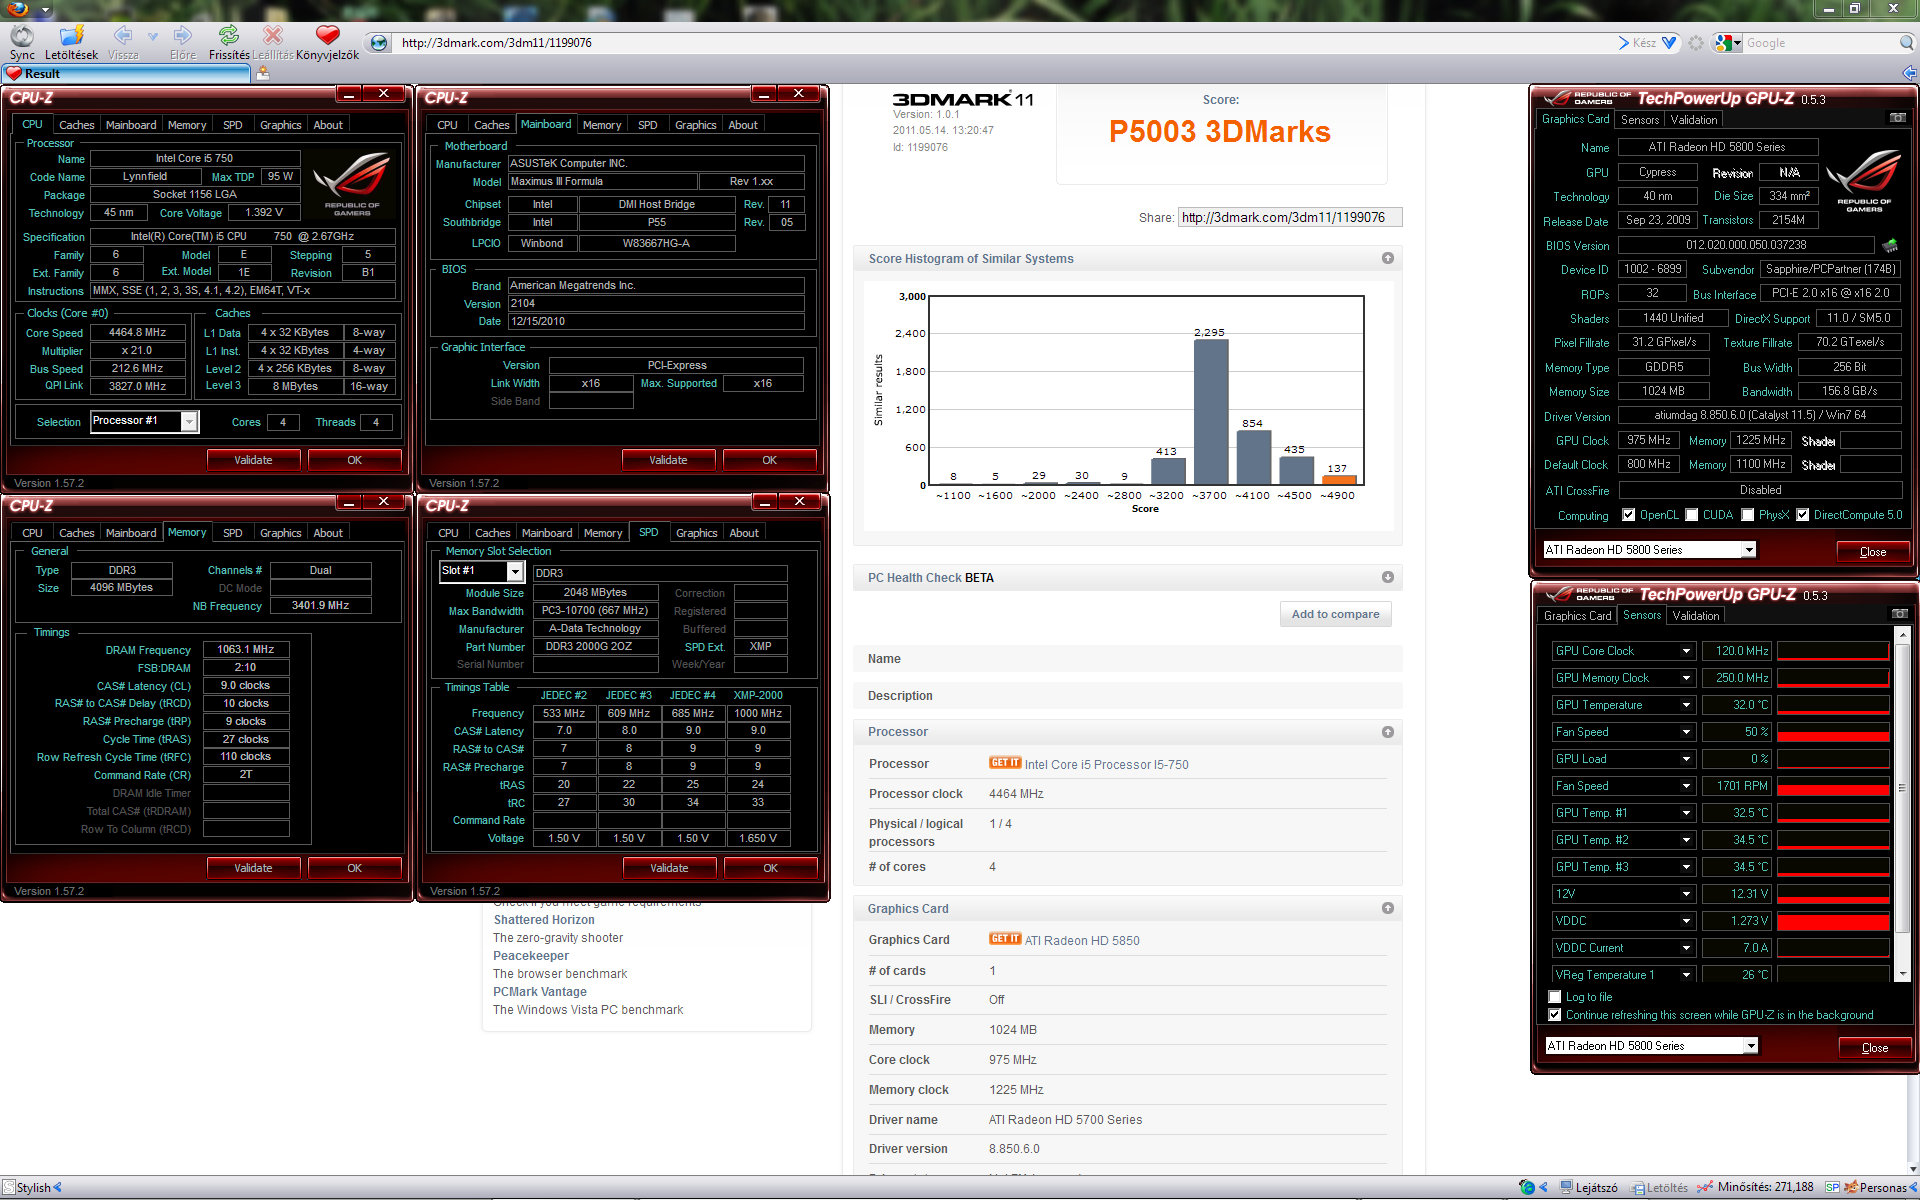Open Graphics tab in Mainboard CPU-Z window
Image resolution: width=1920 pixels, height=1200 pixels.
coord(696,125)
